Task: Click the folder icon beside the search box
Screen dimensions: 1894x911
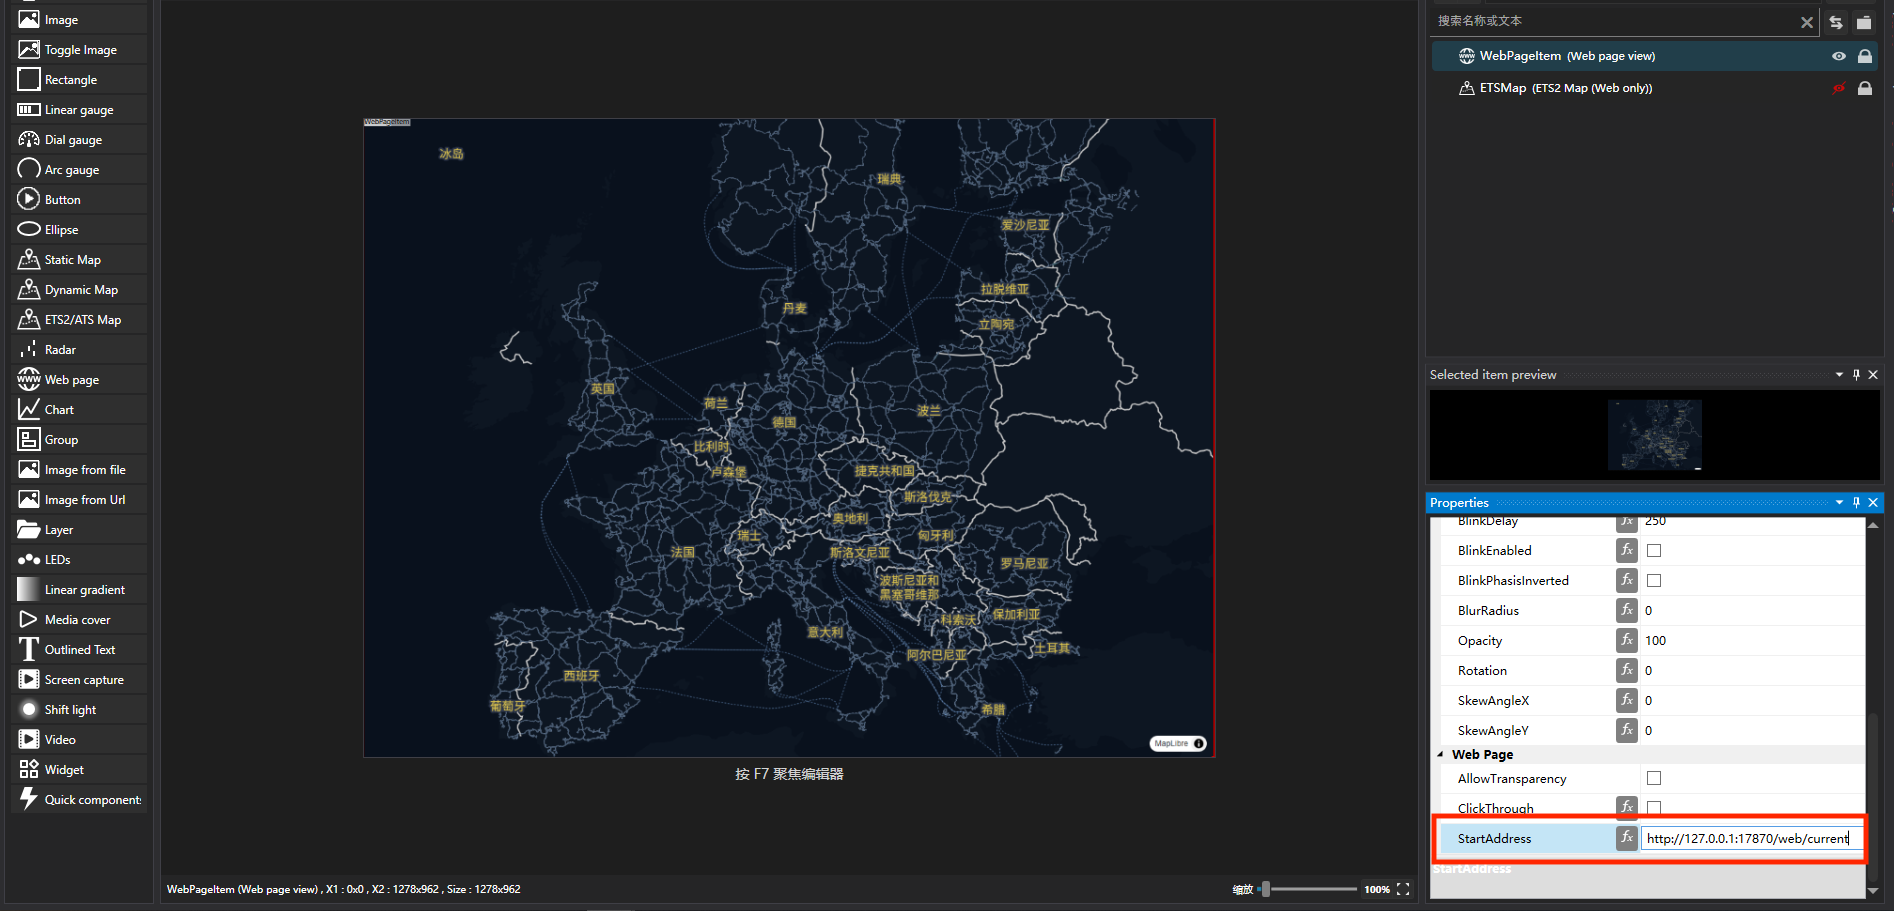Action: (x=1864, y=22)
